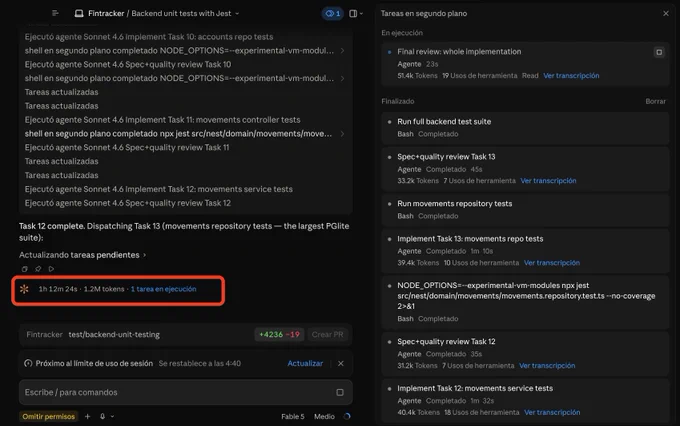The width and height of the screenshot is (680, 426).
Task: Click Spec+quality review Task 12 log row
Action: pos(128,203)
